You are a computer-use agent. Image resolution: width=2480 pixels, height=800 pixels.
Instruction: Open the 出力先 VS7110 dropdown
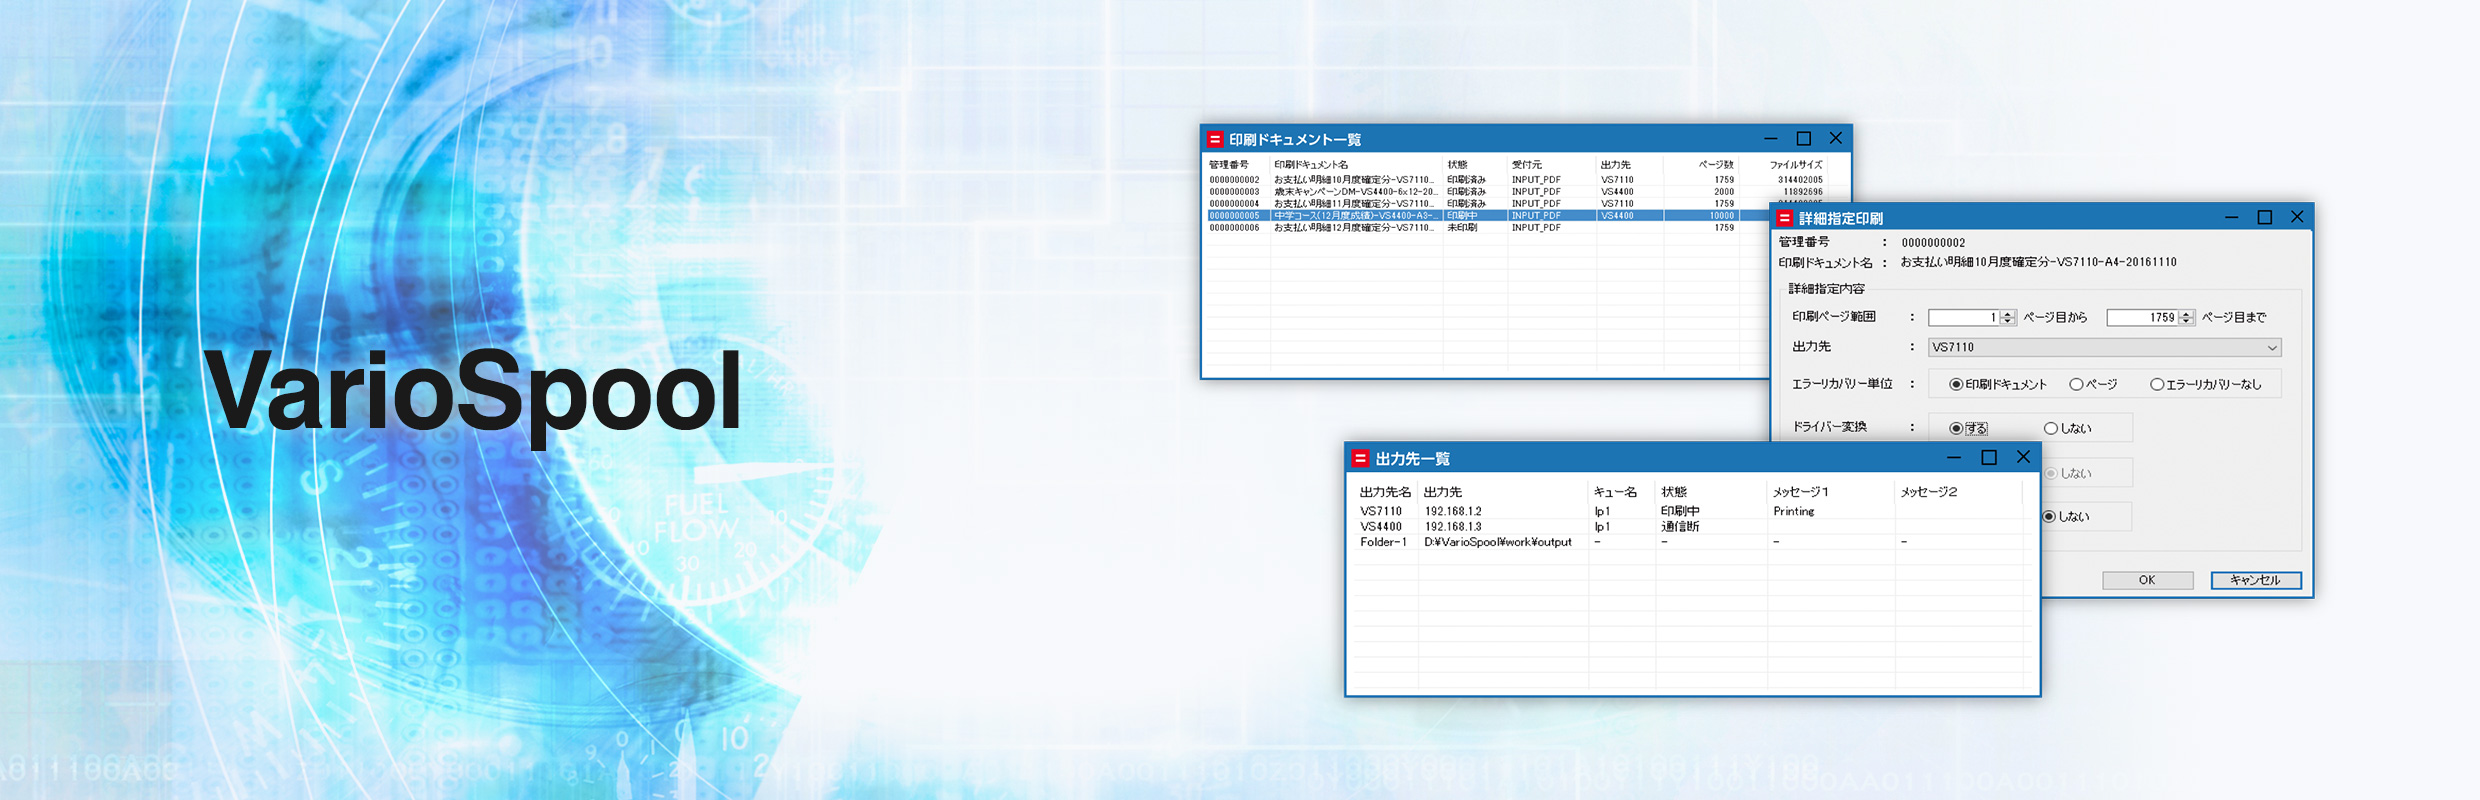coord(2272,347)
